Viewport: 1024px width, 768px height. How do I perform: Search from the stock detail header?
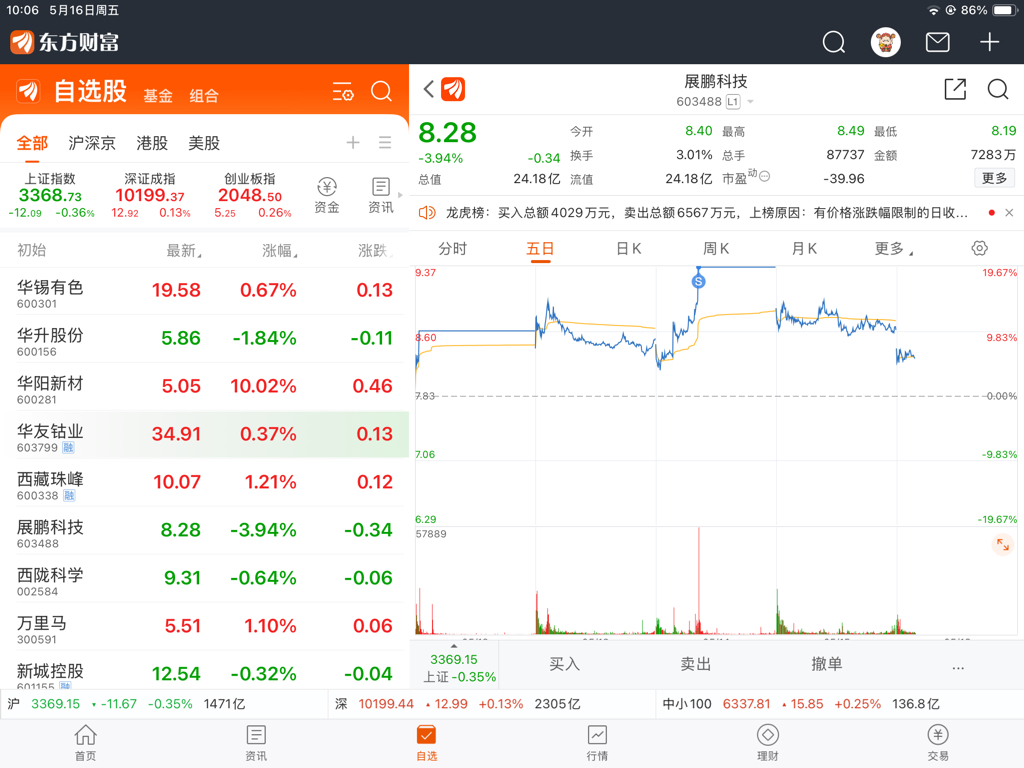pos(998,89)
